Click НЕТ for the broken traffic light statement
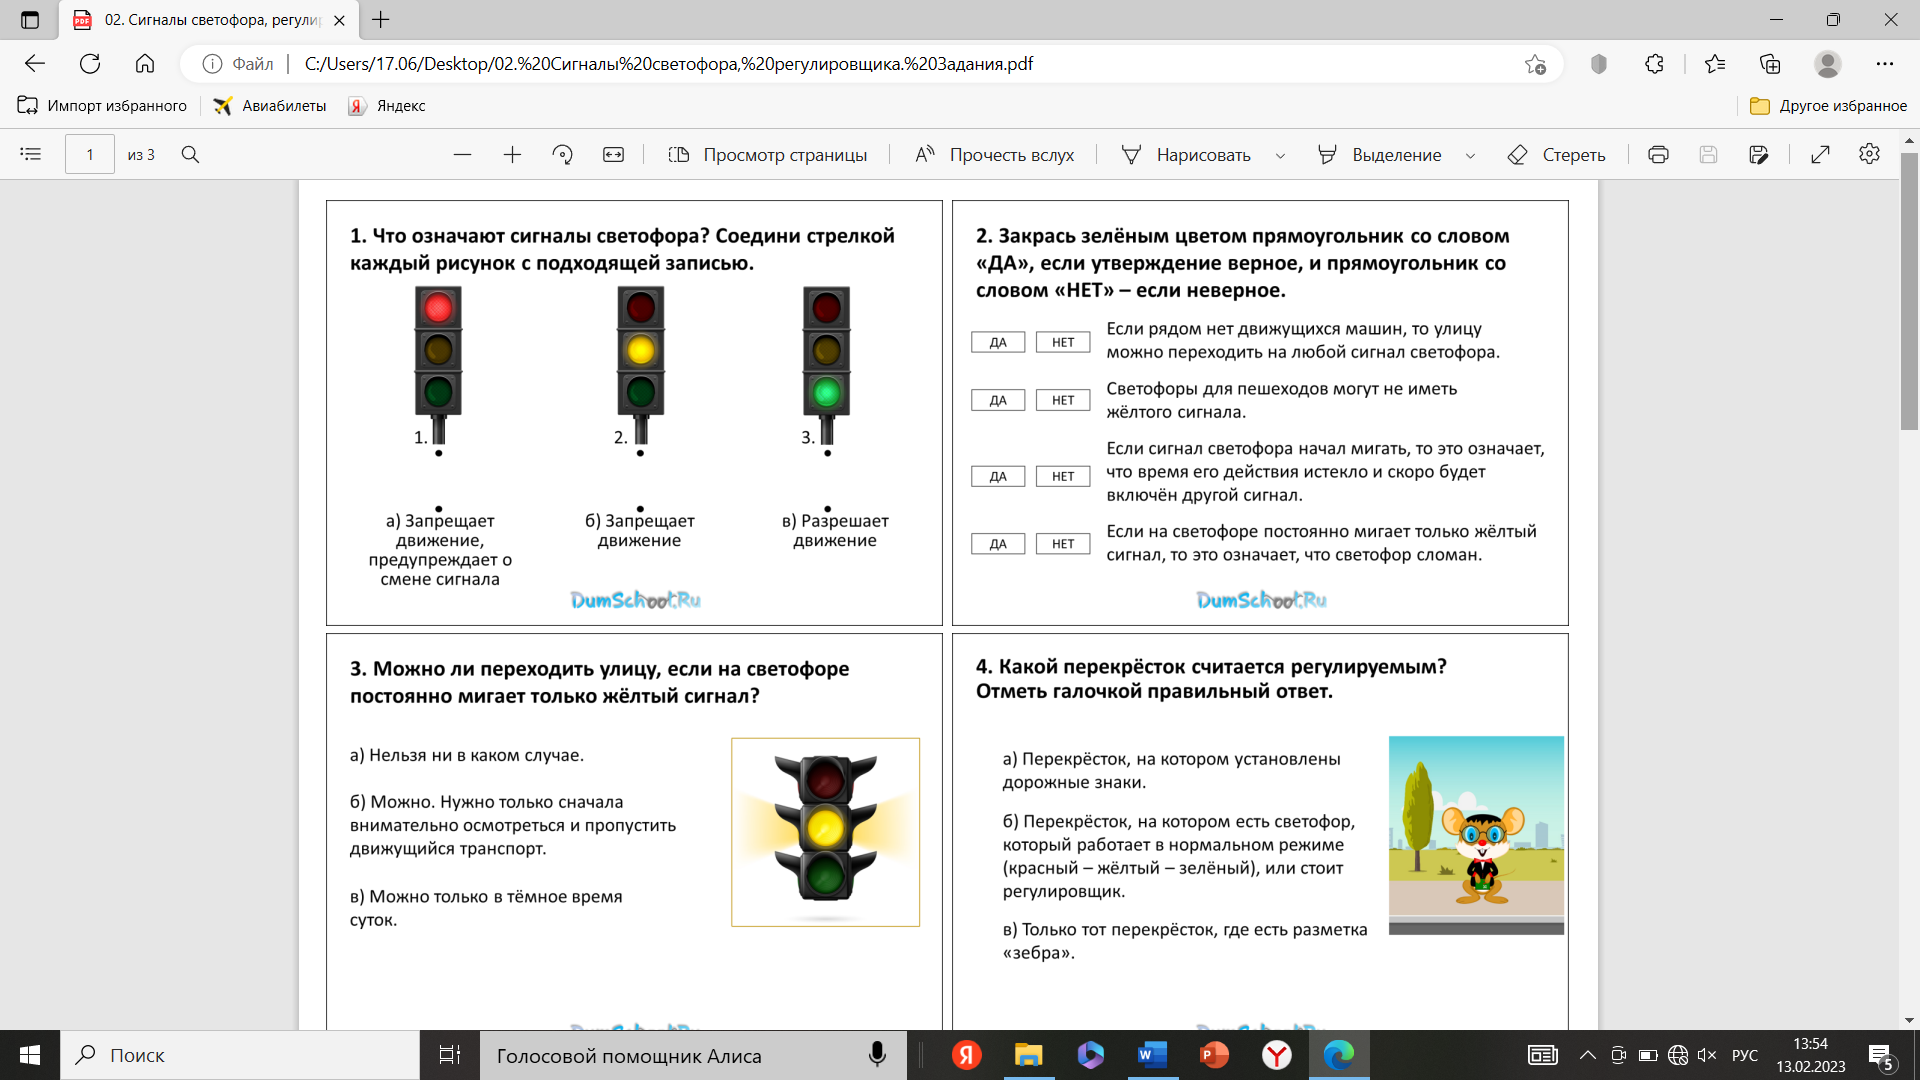Viewport: 1920px width, 1080px height. click(x=1063, y=544)
